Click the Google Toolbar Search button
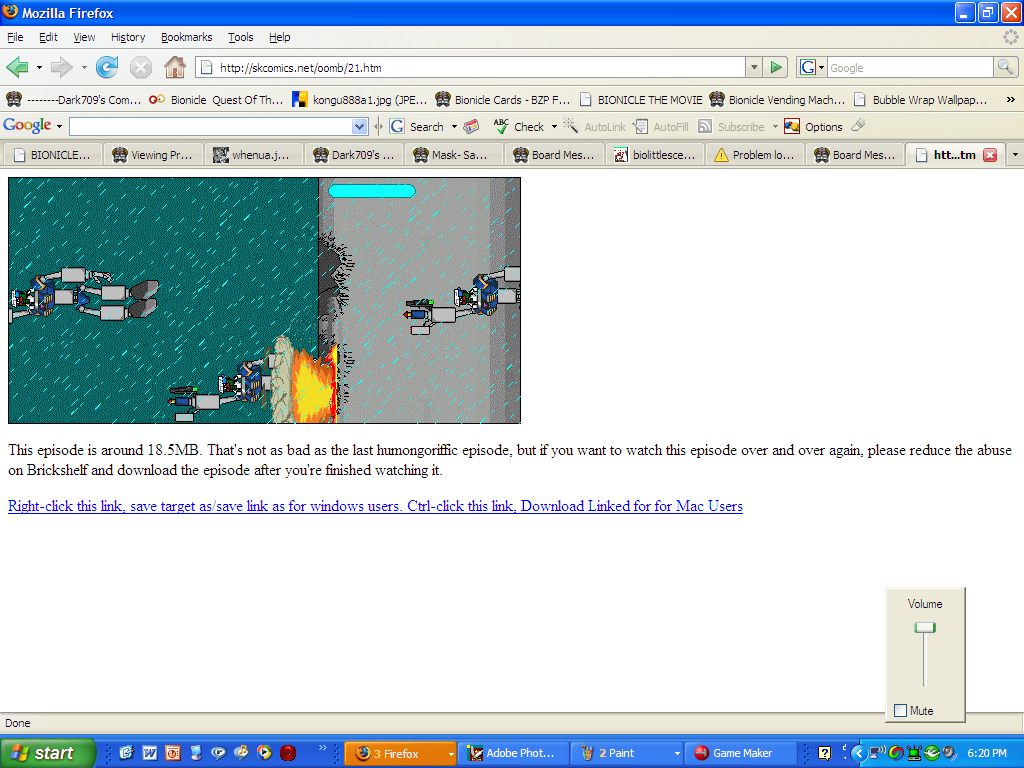 (417, 127)
